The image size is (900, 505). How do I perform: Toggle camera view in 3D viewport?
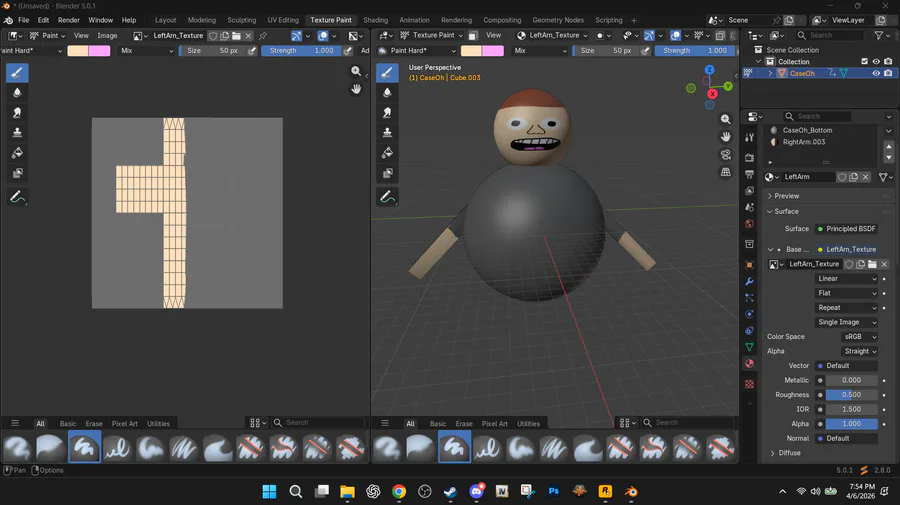(726, 155)
